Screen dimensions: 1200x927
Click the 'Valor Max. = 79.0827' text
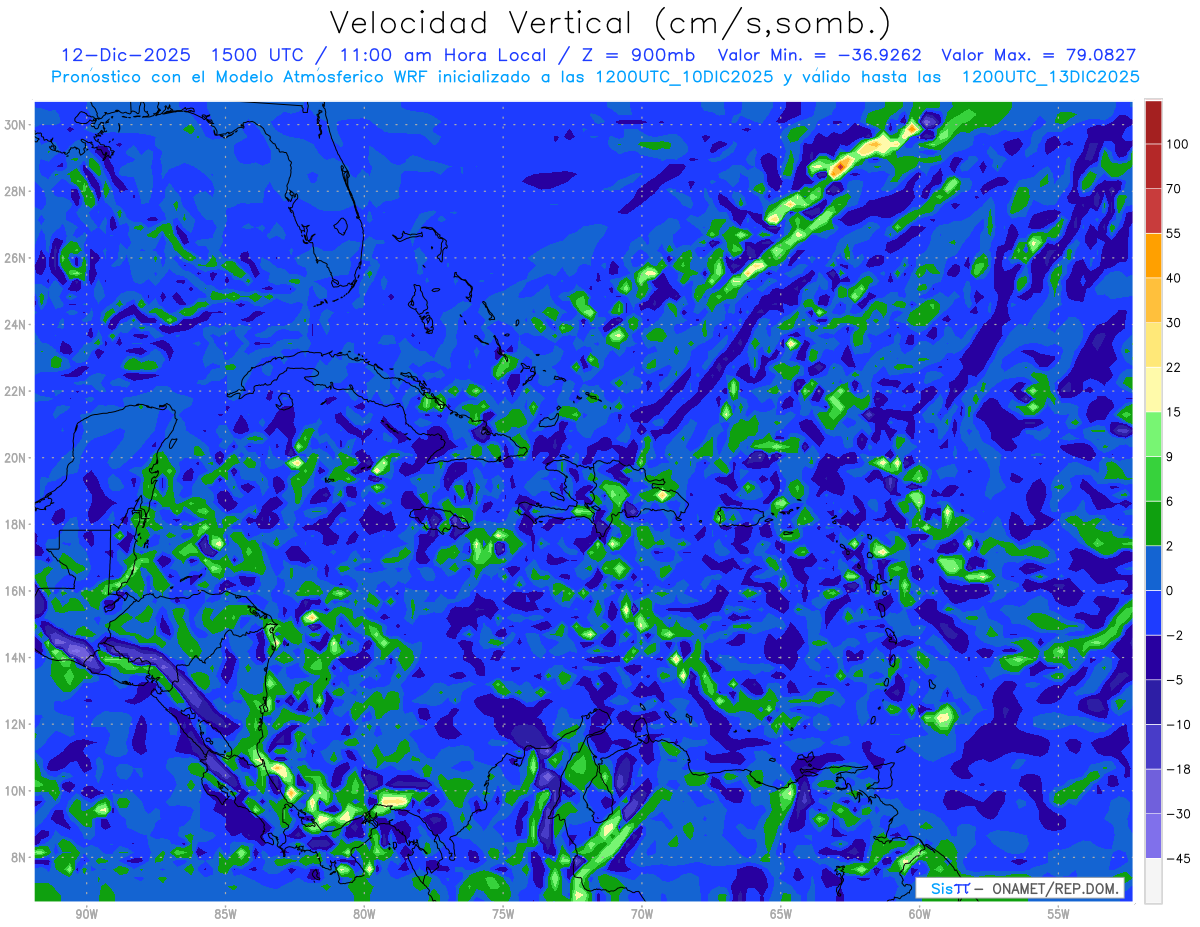tap(1039, 55)
